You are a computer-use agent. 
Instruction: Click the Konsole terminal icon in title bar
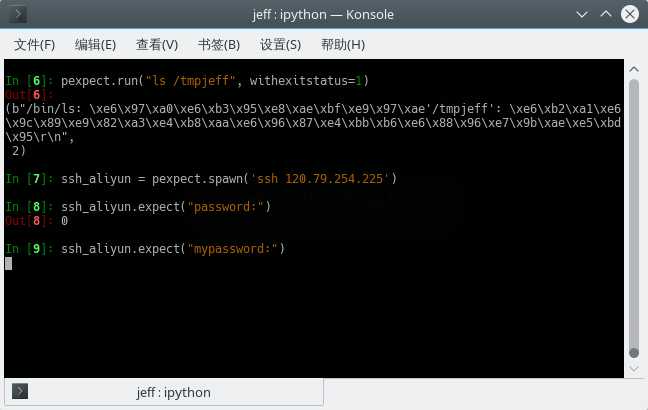18,14
